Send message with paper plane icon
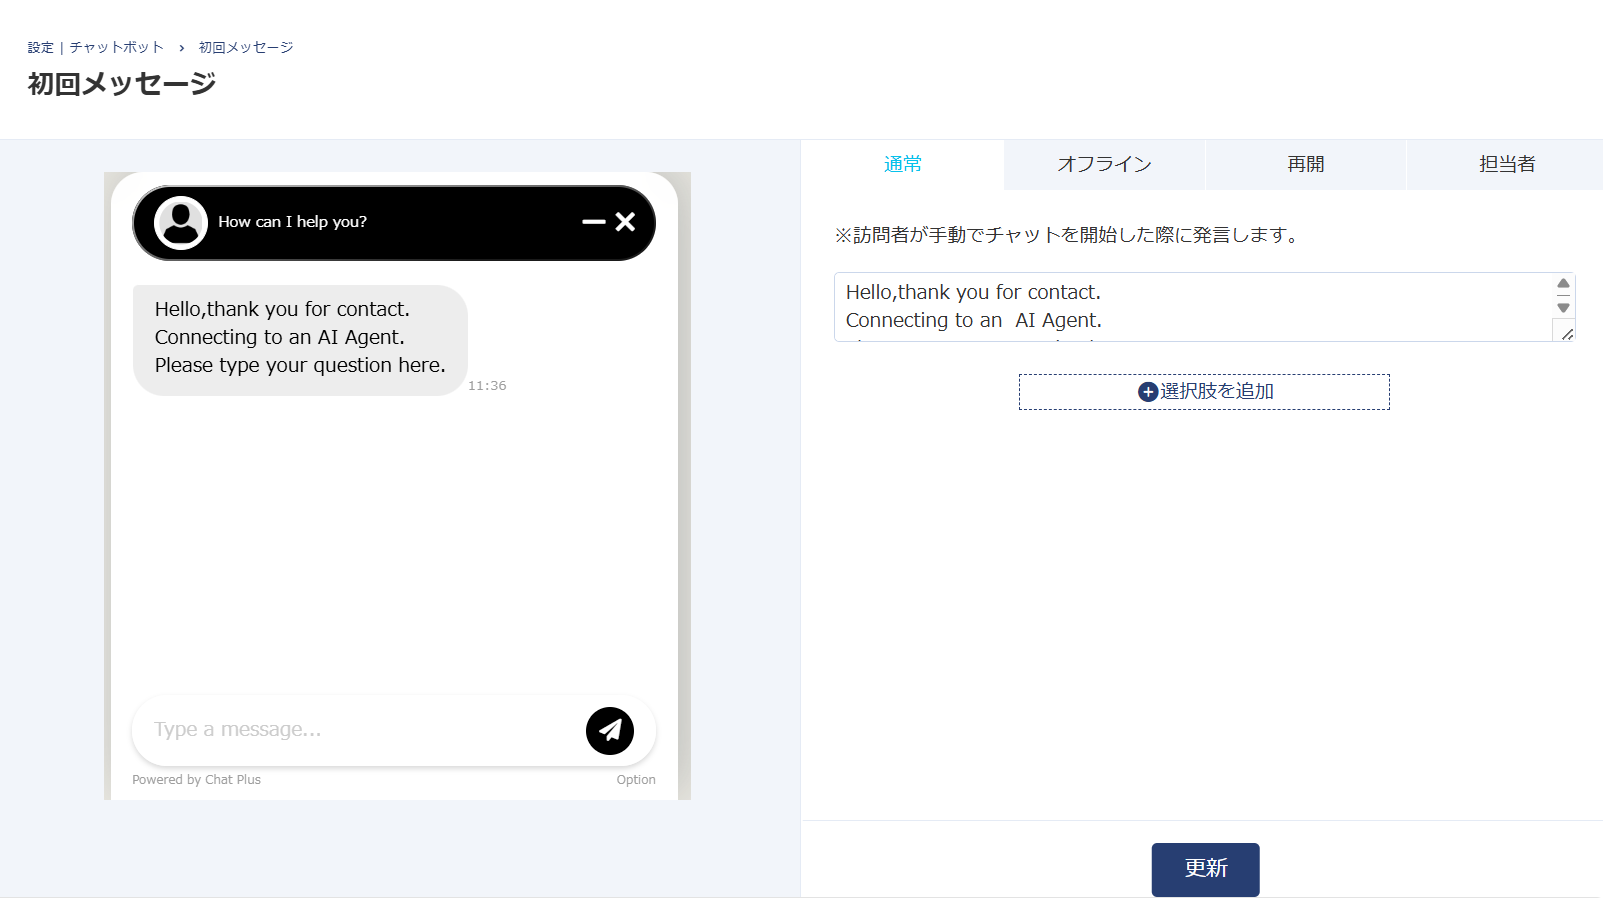 [x=610, y=731]
